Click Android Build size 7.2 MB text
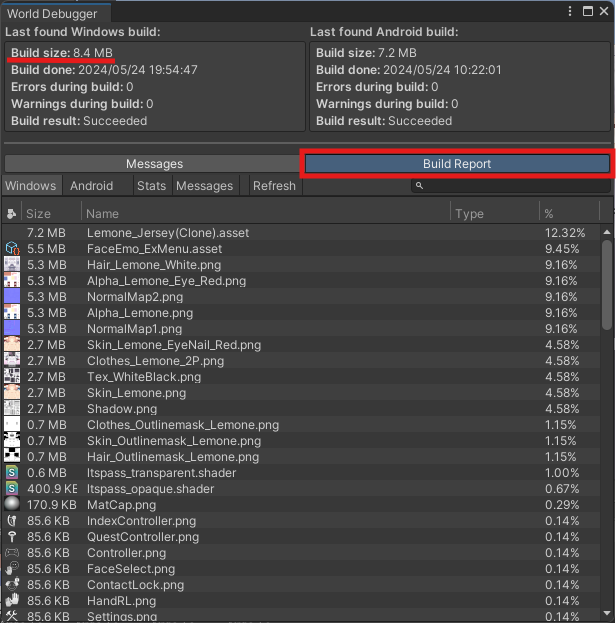The width and height of the screenshot is (616, 623). 366,53
